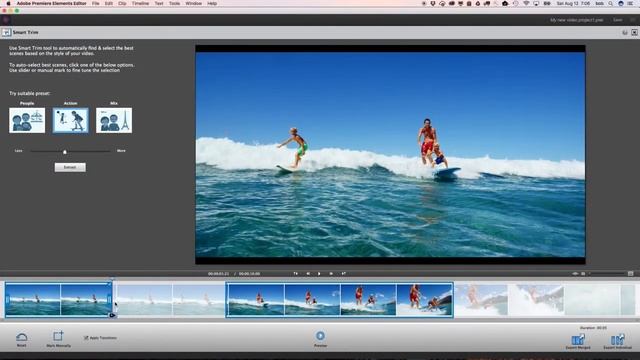Open the Window menu
640x360 pixels.
coord(193,3)
